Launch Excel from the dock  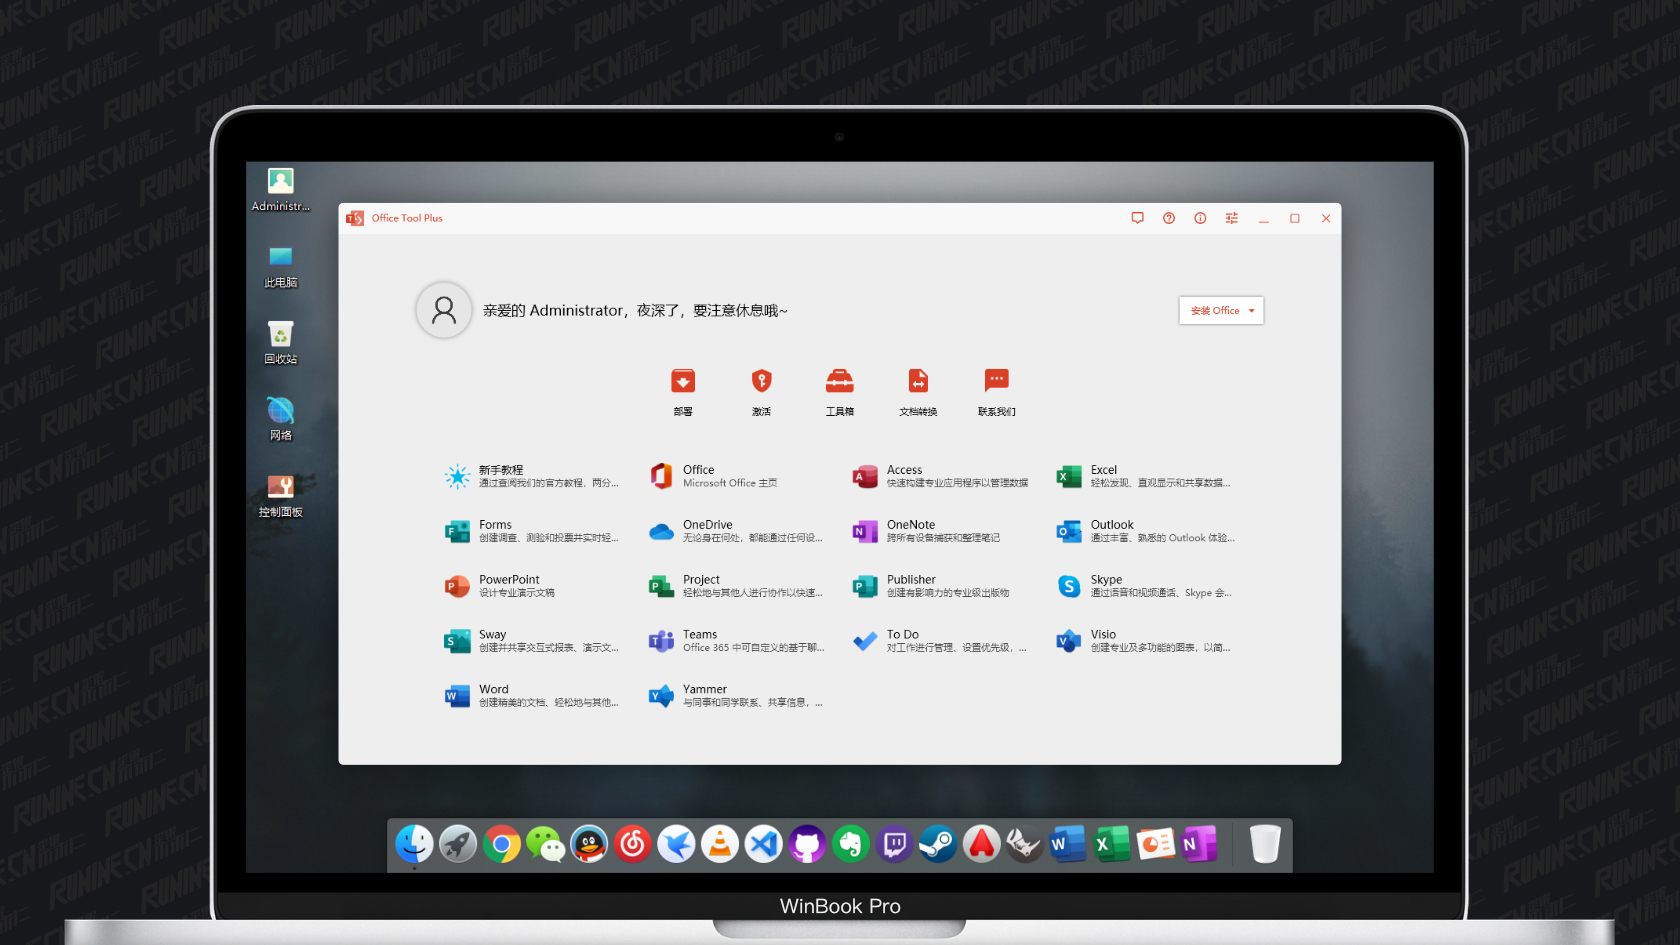1111,844
